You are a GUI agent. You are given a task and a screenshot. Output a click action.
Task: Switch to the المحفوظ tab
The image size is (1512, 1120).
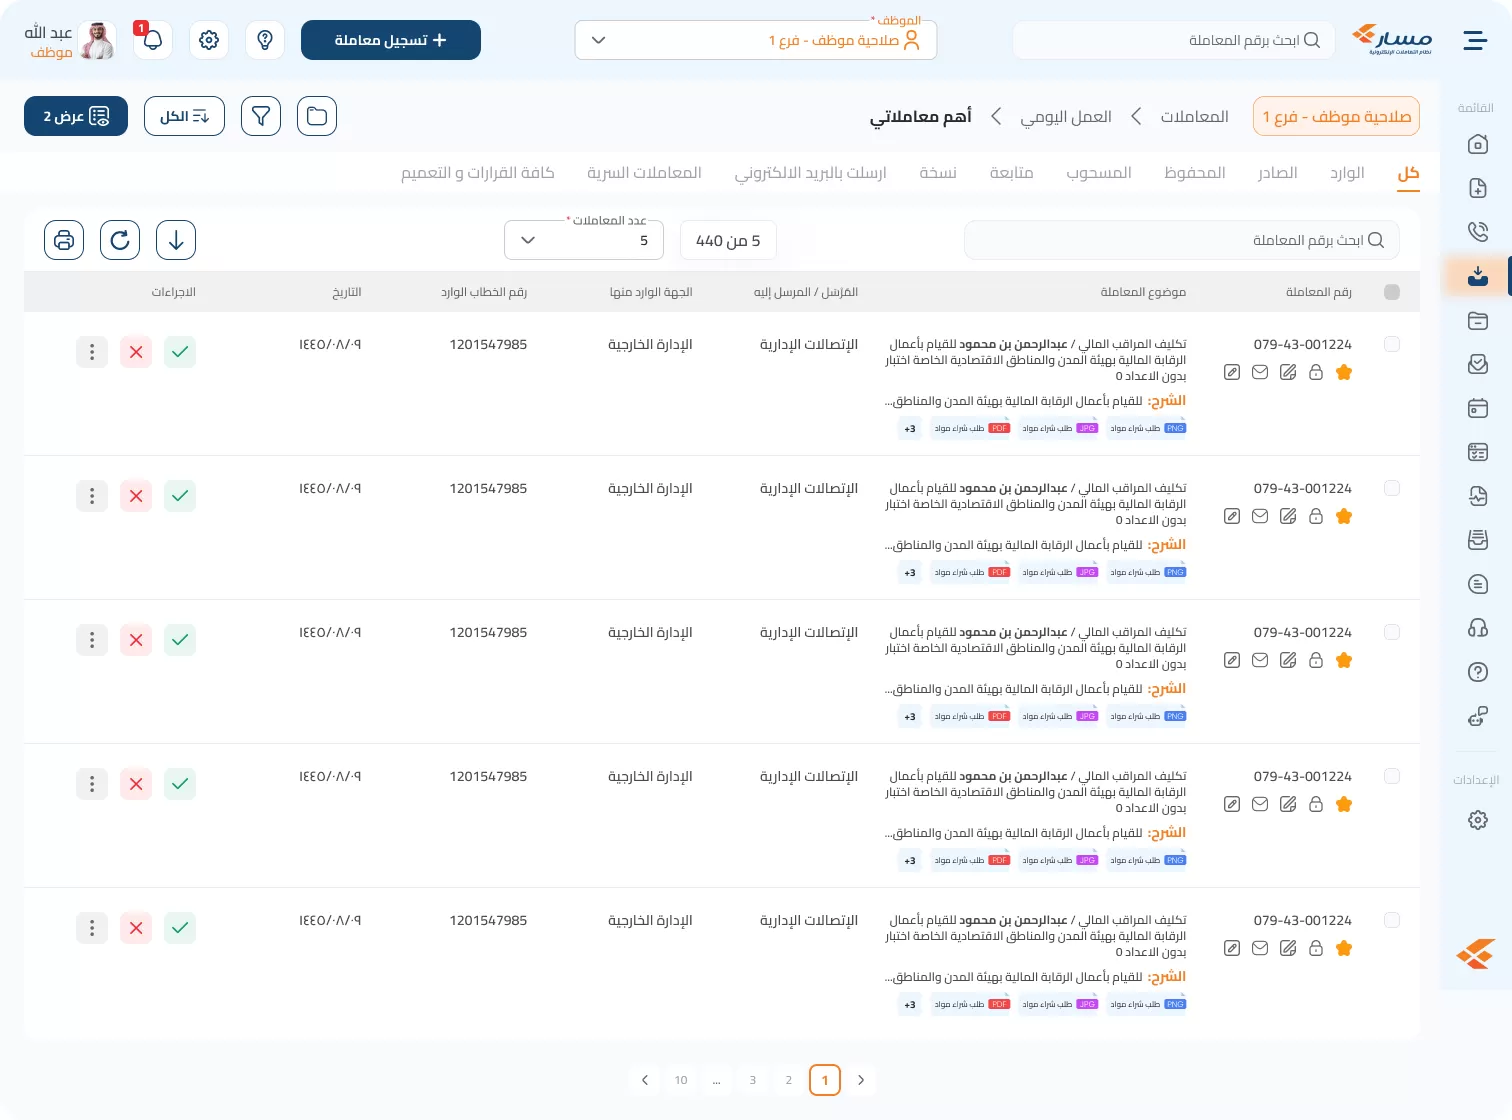(x=1195, y=173)
